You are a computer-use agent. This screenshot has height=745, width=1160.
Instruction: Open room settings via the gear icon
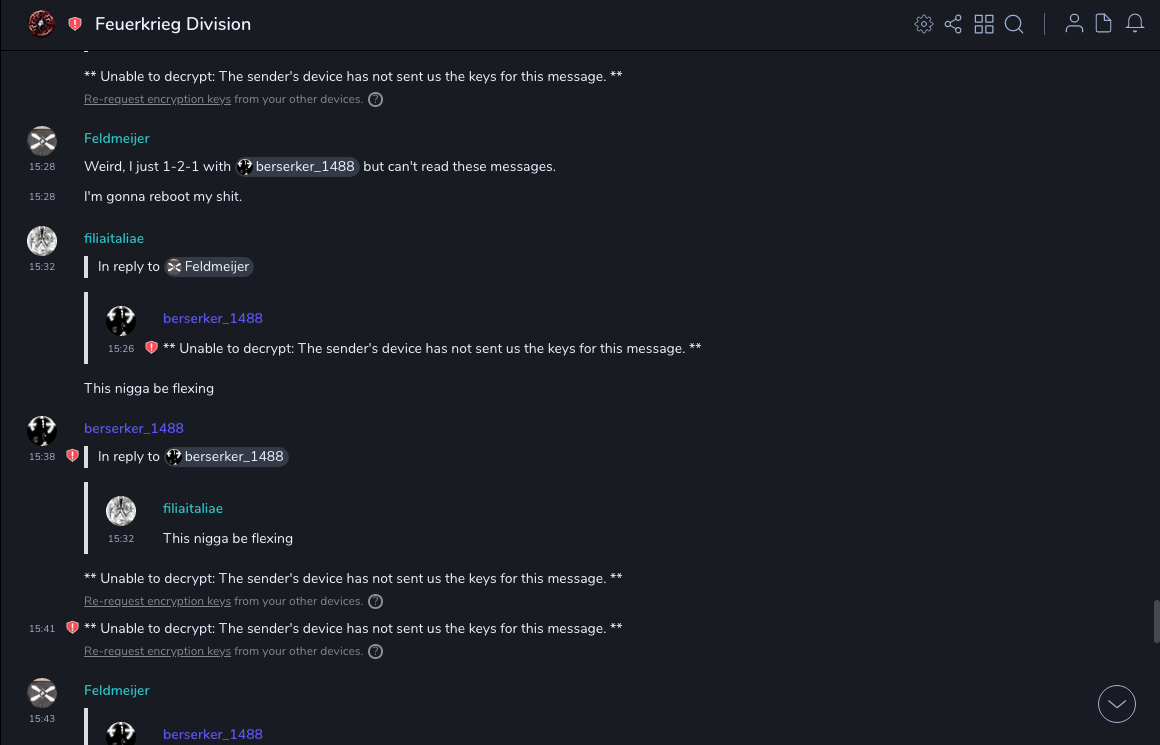click(924, 24)
